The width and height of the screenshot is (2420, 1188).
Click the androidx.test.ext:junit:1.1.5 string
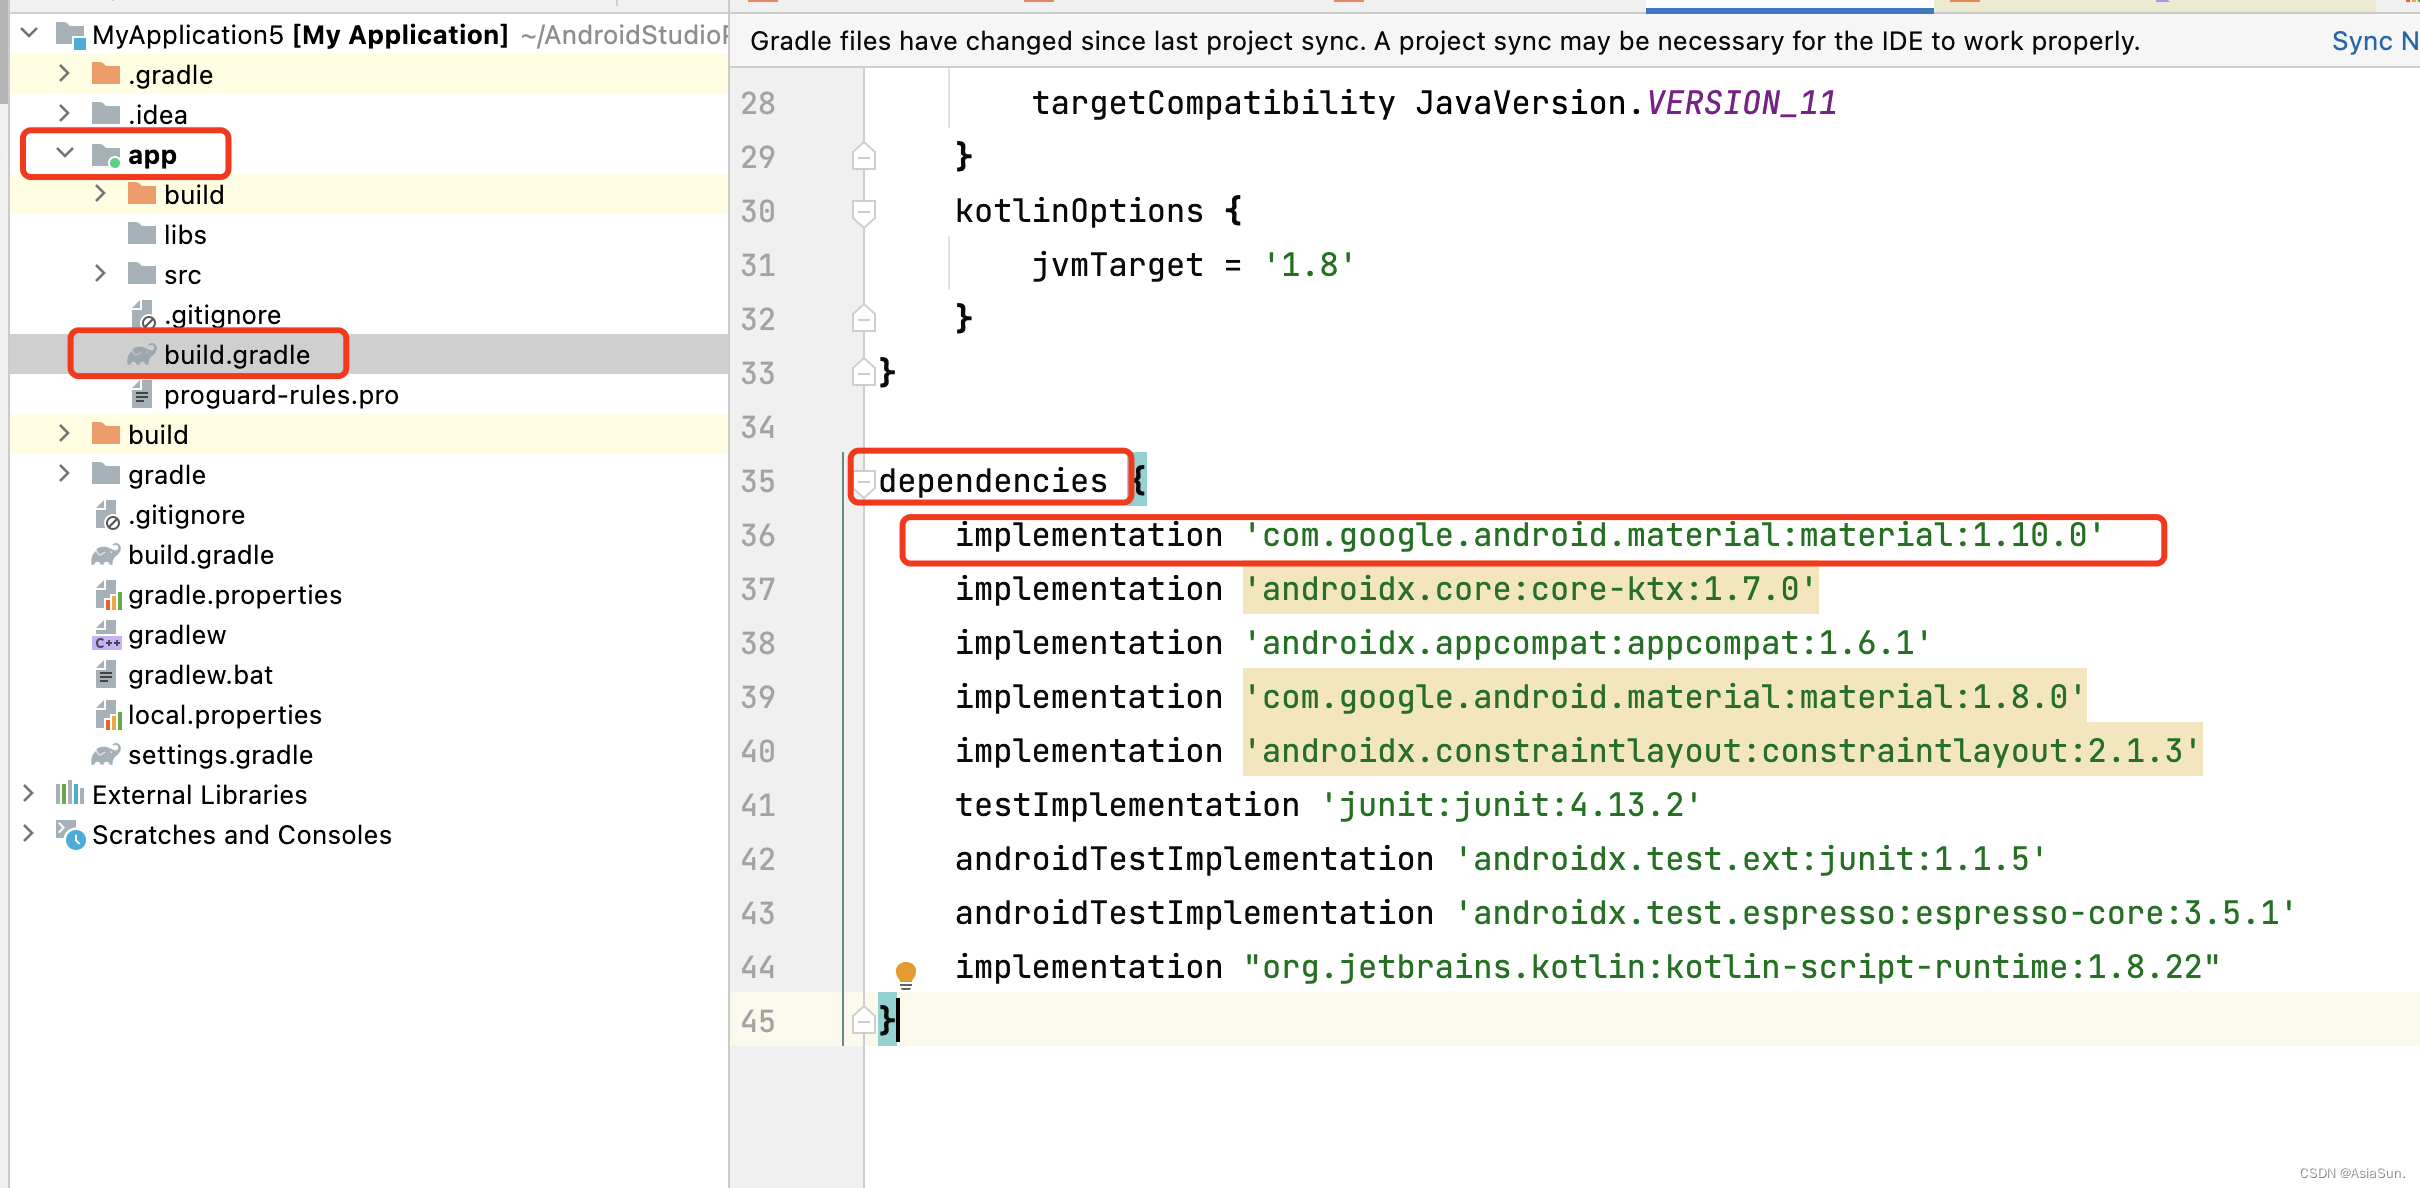click(1750, 859)
